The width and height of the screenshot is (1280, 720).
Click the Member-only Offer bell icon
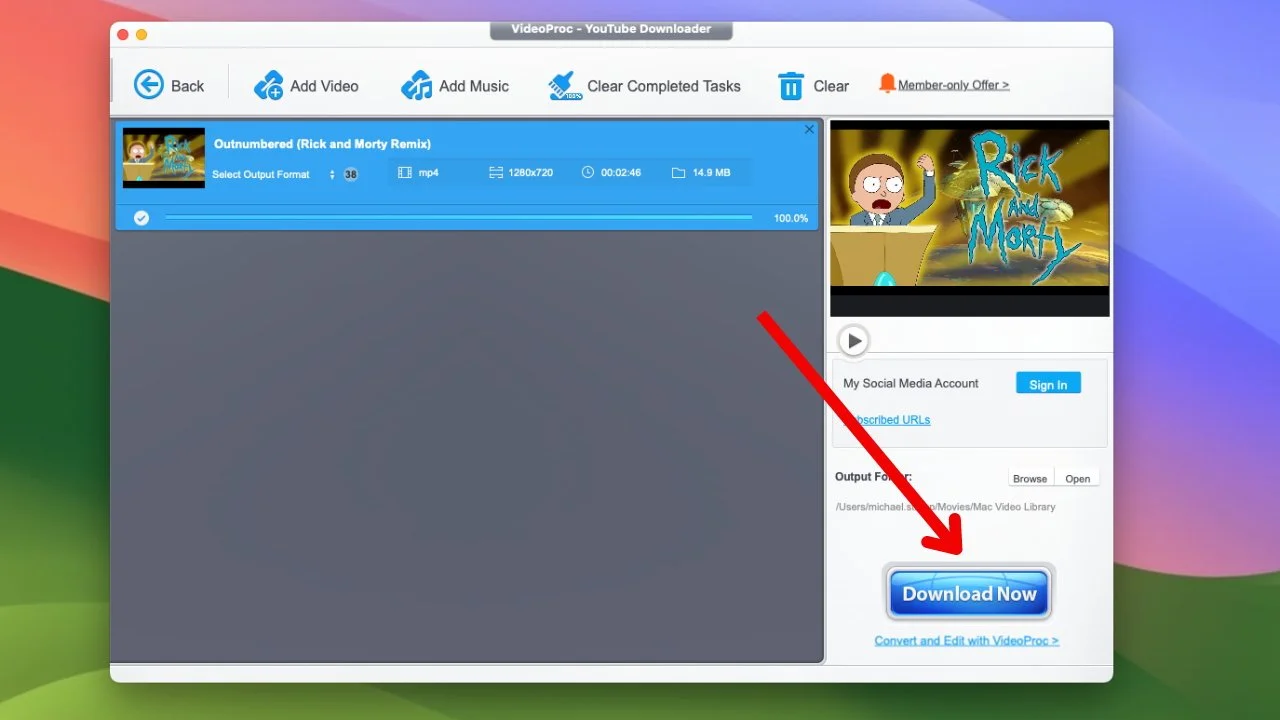pos(886,84)
